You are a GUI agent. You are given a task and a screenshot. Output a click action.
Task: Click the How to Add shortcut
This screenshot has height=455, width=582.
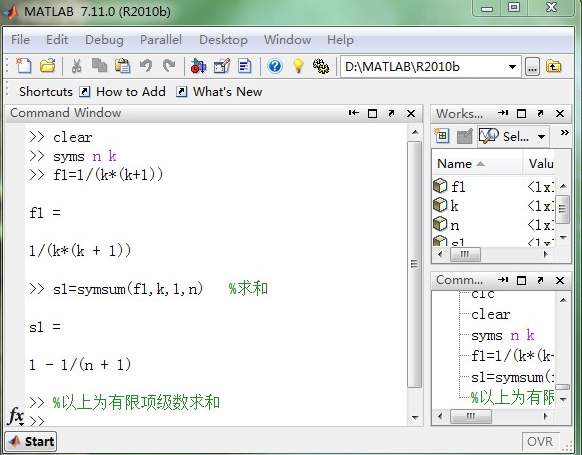(x=122, y=91)
